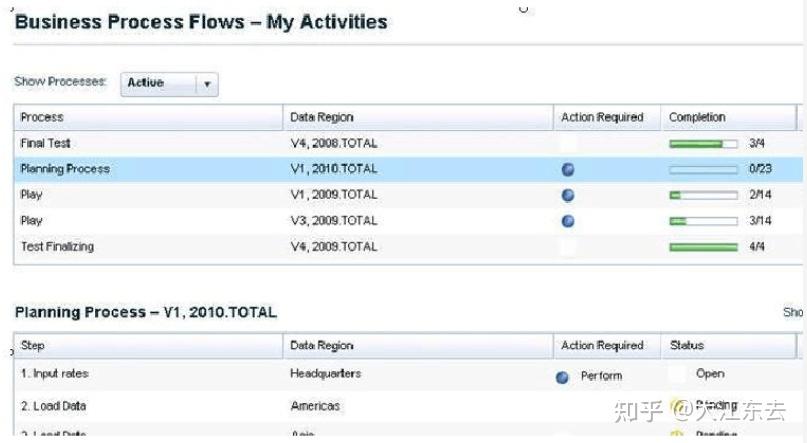Sort by top Data Region column header
The width and height of the screenshot is (807, 443).
coord(321,117)
